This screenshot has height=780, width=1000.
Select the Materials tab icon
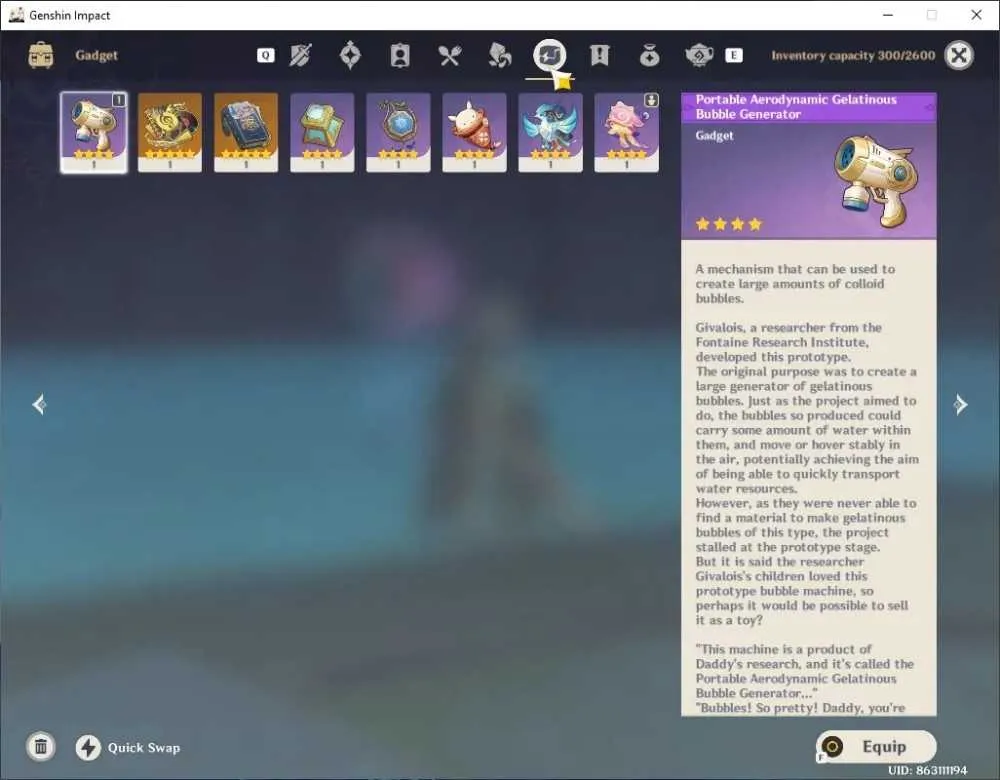(x=499, y=55)
